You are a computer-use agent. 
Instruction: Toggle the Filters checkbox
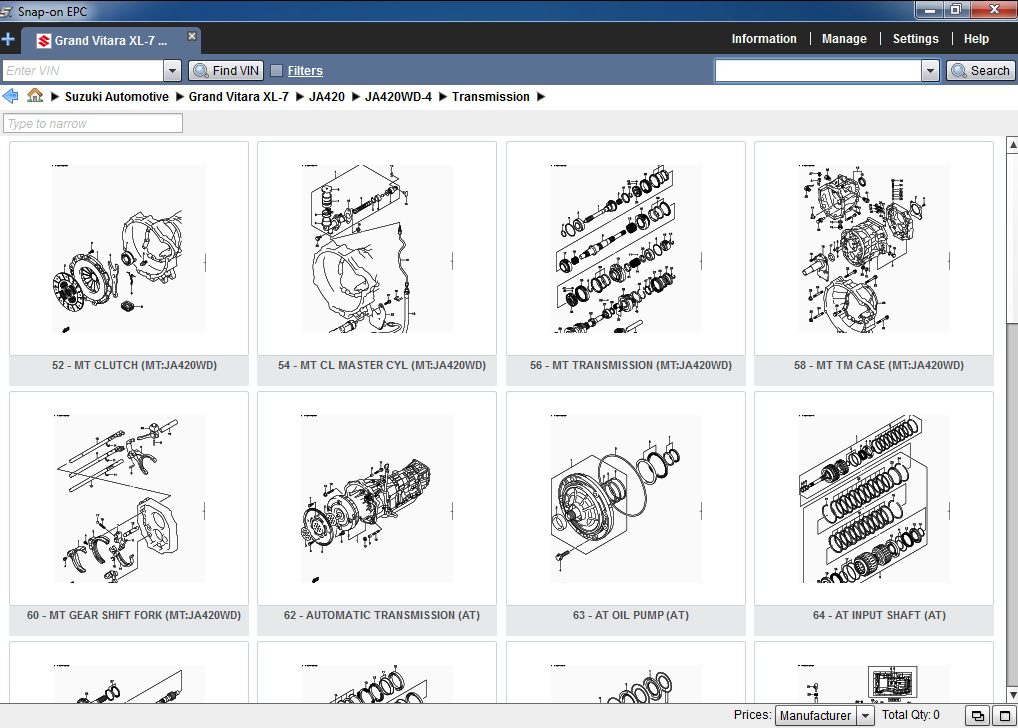[x=277, y=71]
